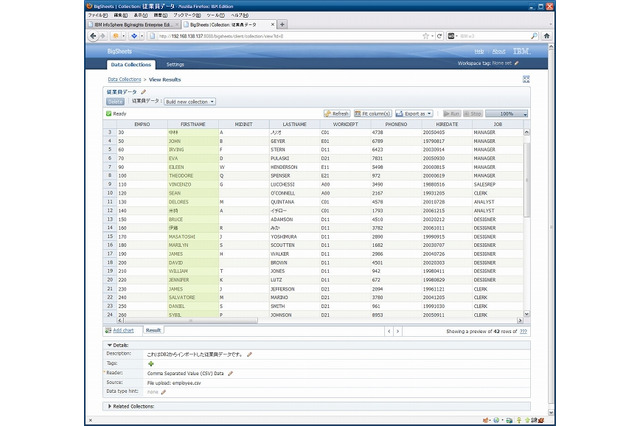Viewport: 640px width, 426px height.
Task: Click the browser home icon
Action: [x=547, y=36]
